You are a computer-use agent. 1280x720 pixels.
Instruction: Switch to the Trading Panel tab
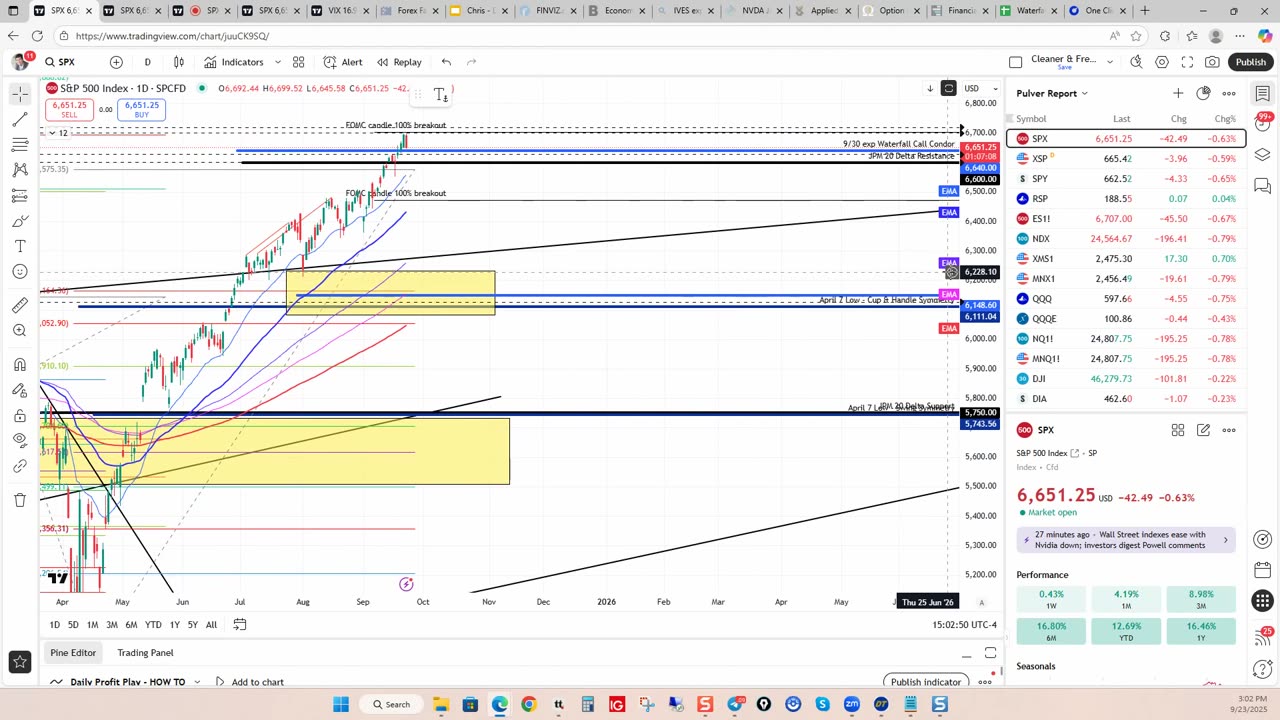pos(145,653)
